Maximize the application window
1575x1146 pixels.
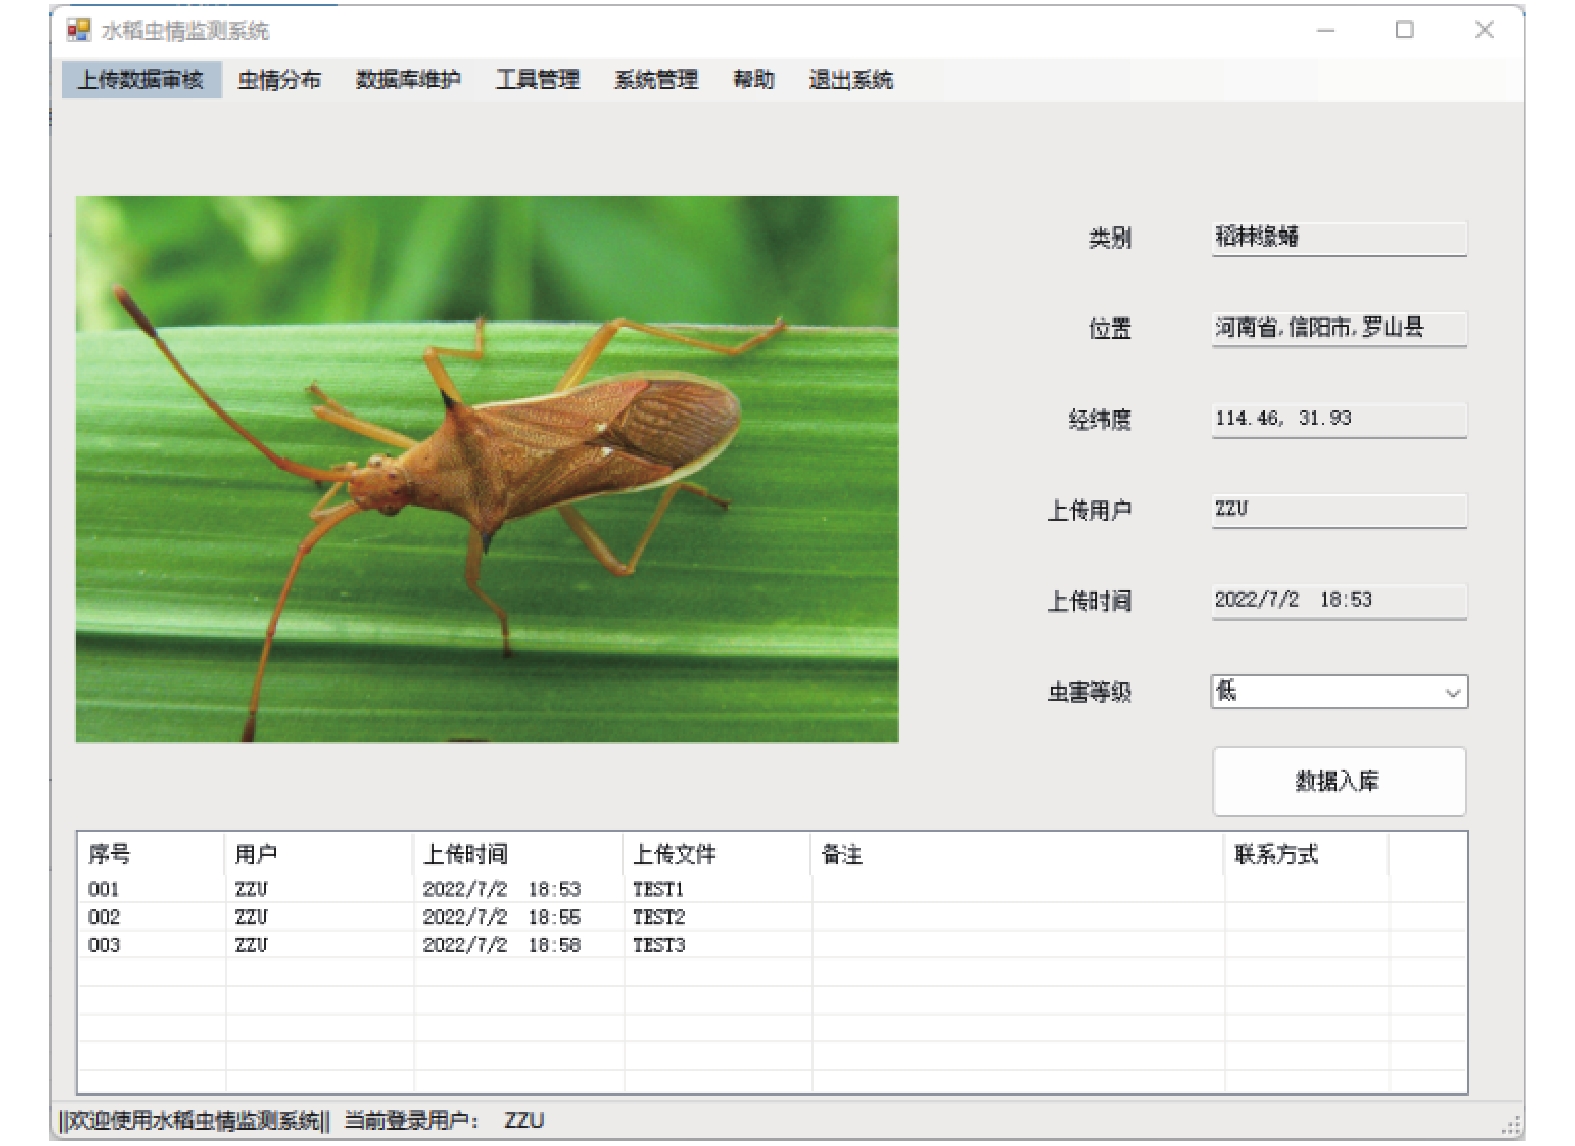click(1404, 31)
